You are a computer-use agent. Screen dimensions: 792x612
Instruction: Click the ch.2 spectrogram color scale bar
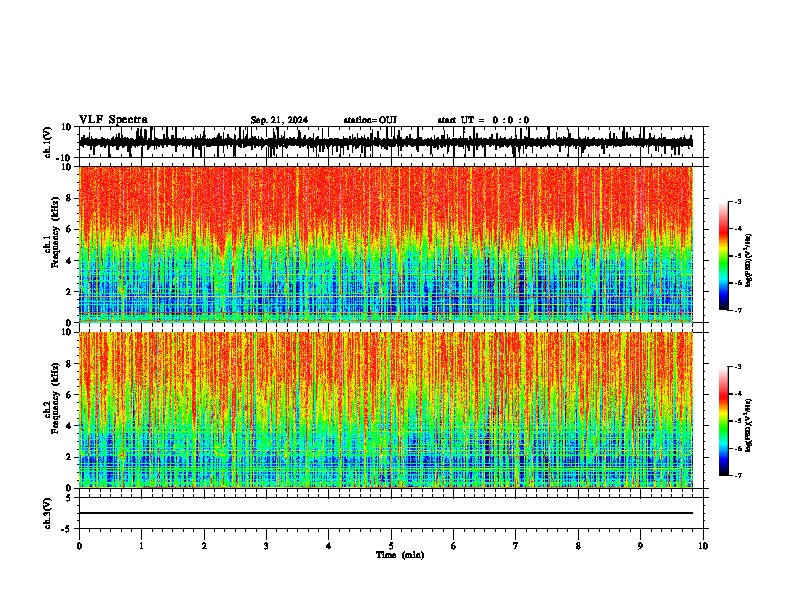pyautogui.click(x=724, y=421)
